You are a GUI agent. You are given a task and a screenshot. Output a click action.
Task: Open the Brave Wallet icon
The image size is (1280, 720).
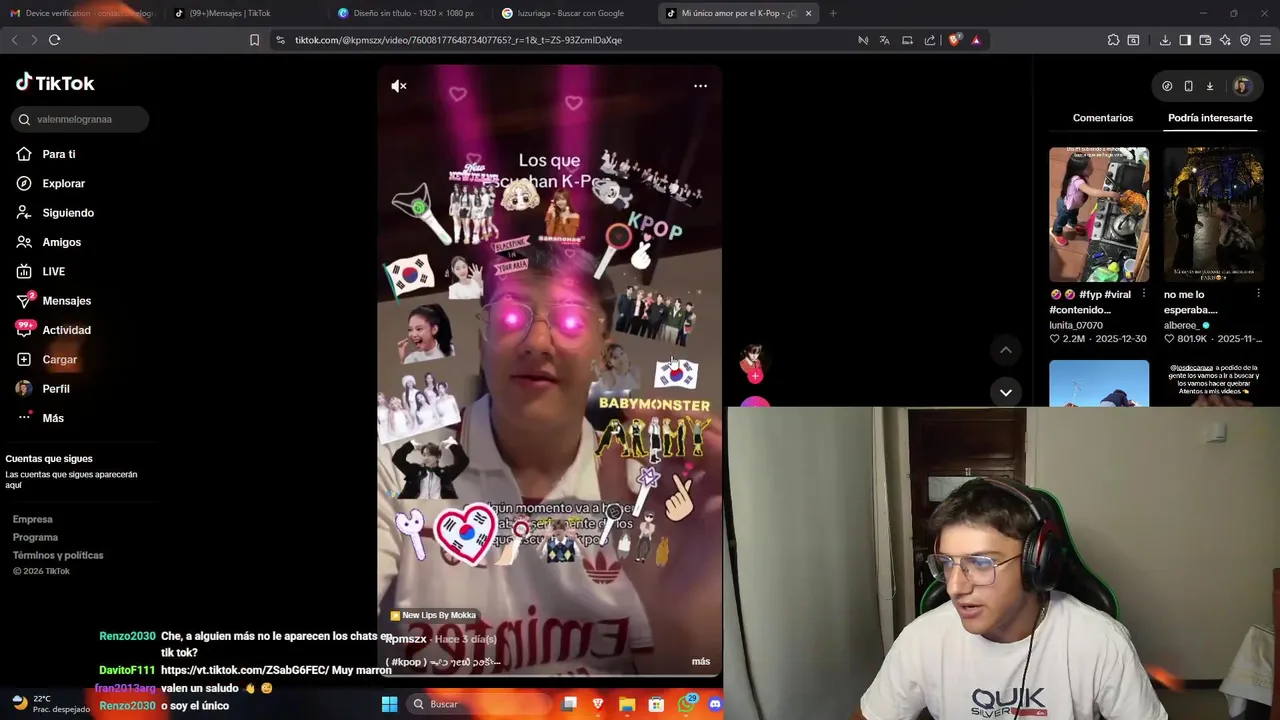click(1205, 40)
